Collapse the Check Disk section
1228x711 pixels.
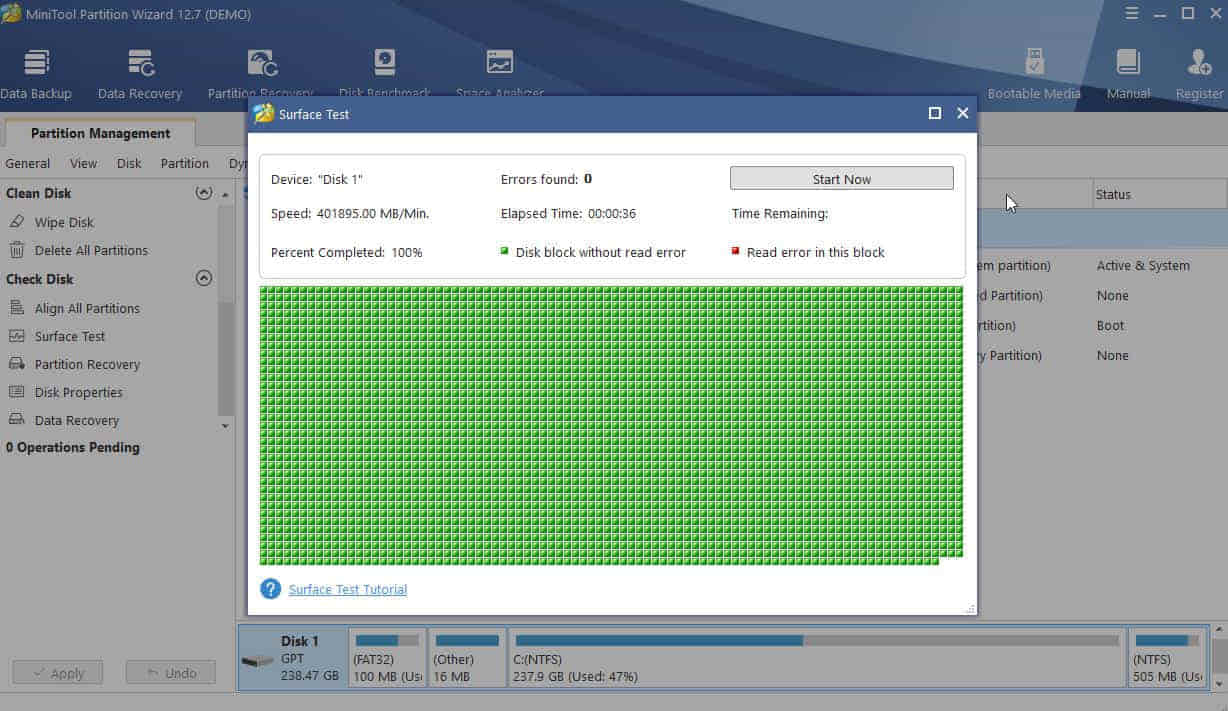pos(204,278)
